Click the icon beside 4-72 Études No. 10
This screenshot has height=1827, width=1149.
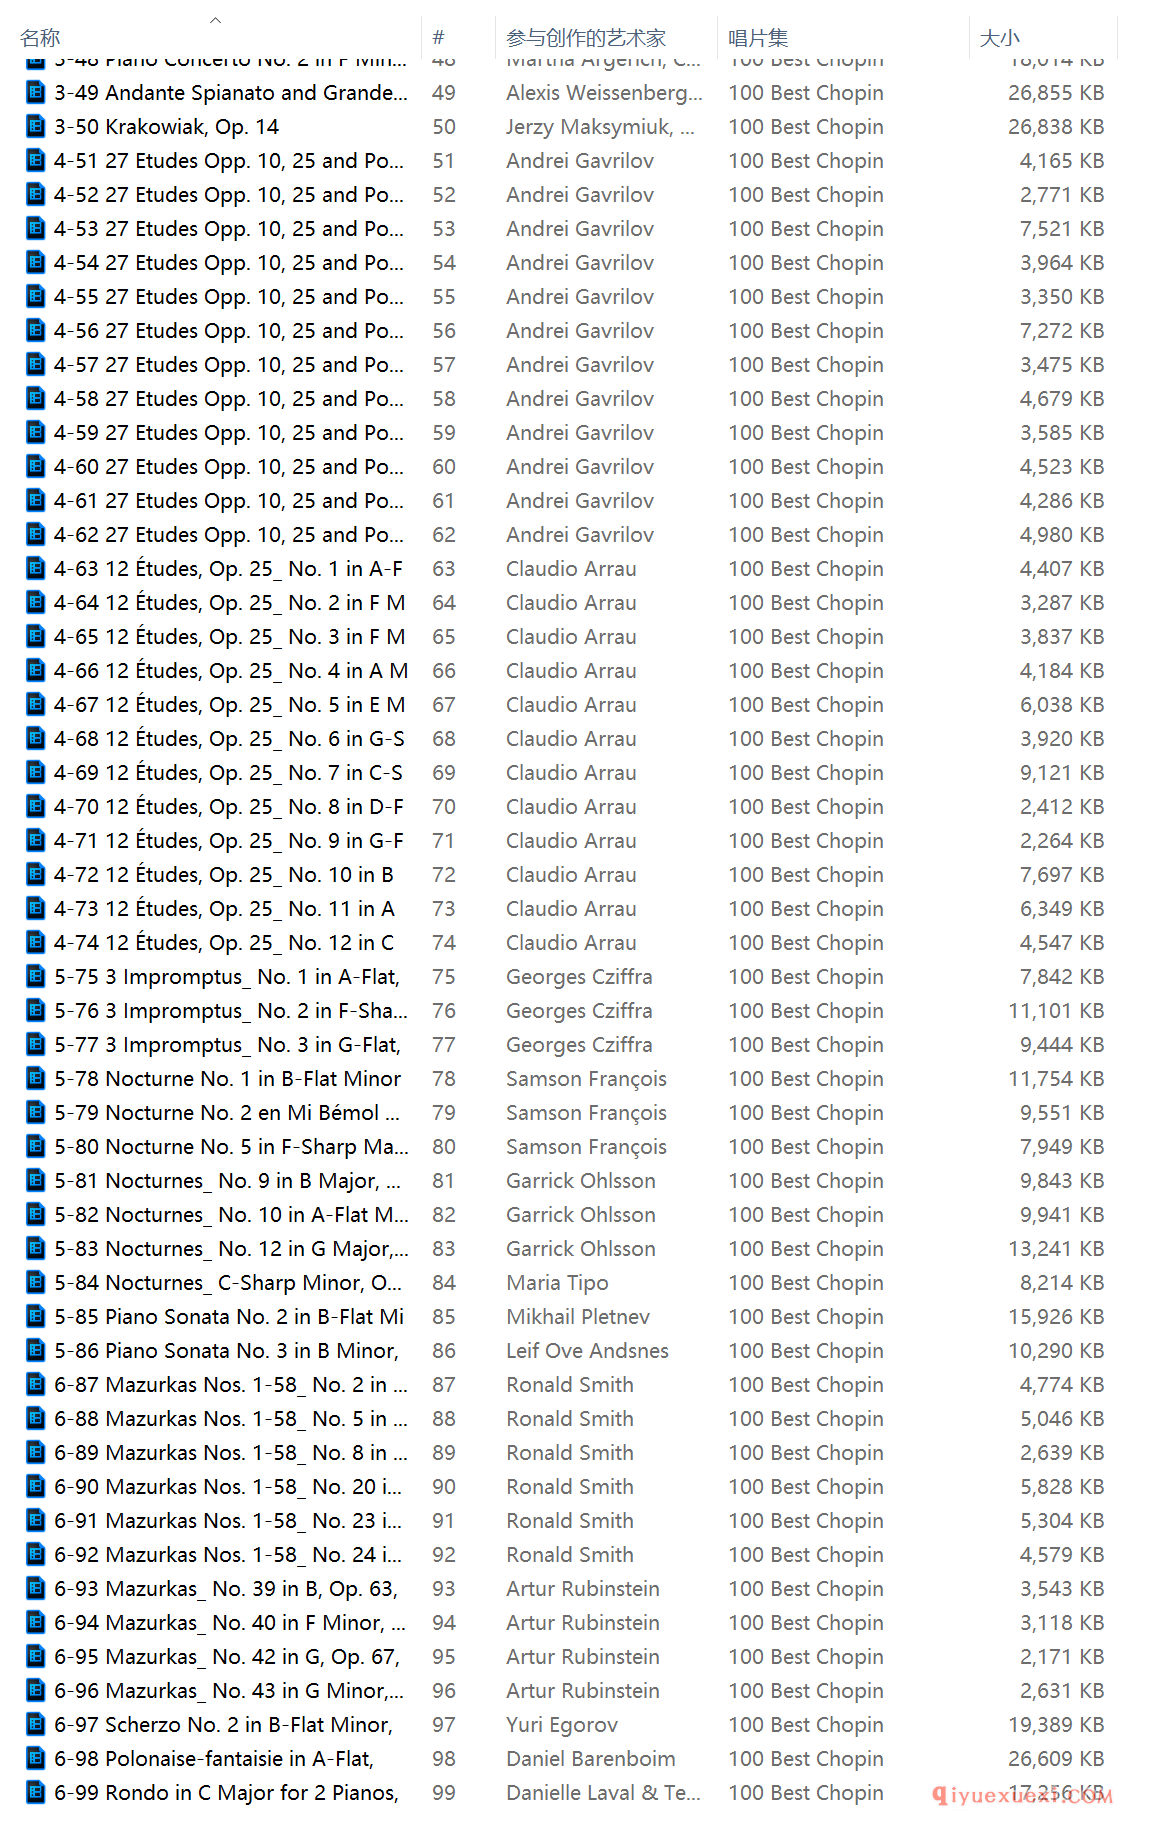tap(36, 875)
